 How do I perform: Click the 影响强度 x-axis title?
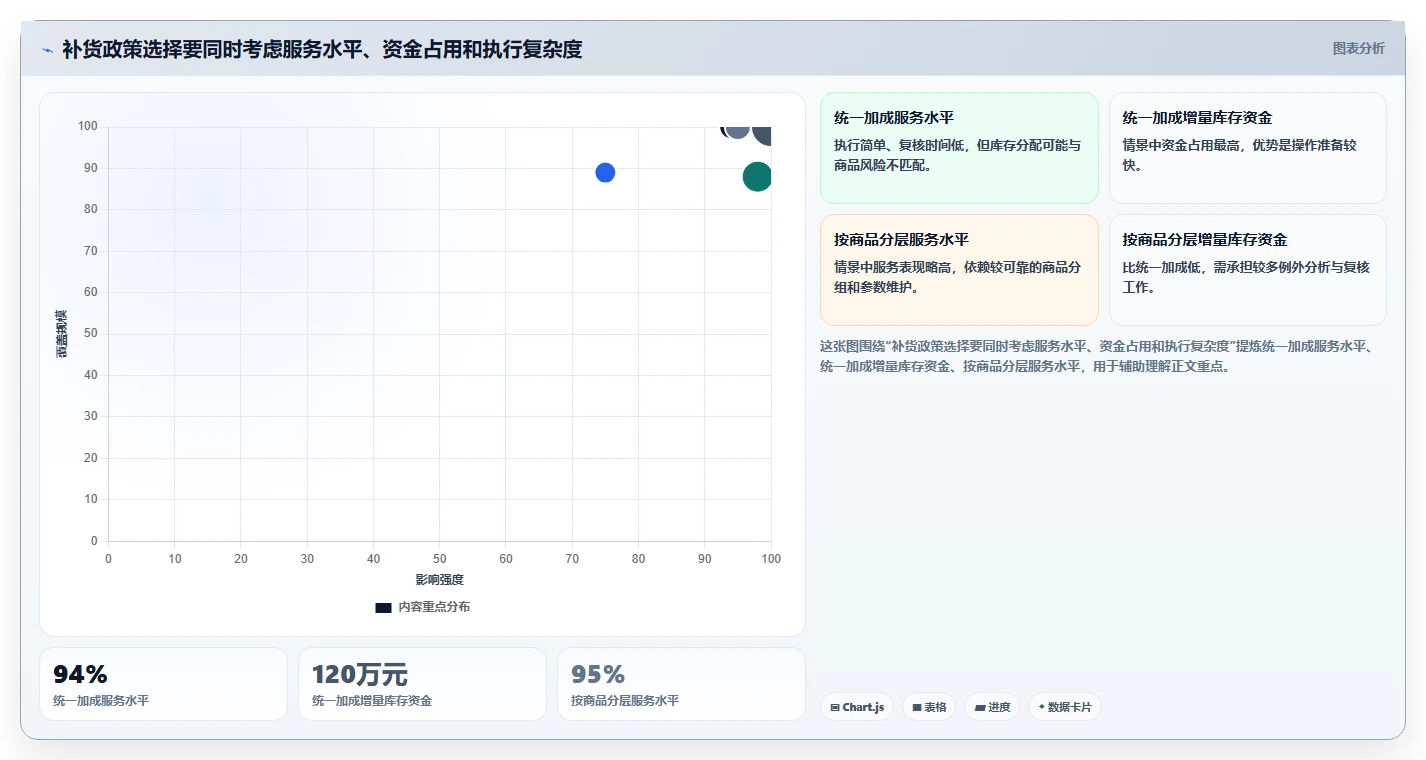(x=440, y=580)
